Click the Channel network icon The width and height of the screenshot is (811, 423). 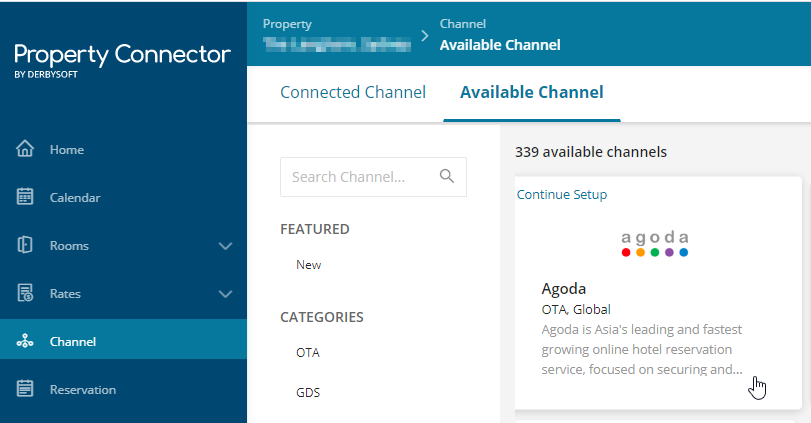(x=25, y=341)
